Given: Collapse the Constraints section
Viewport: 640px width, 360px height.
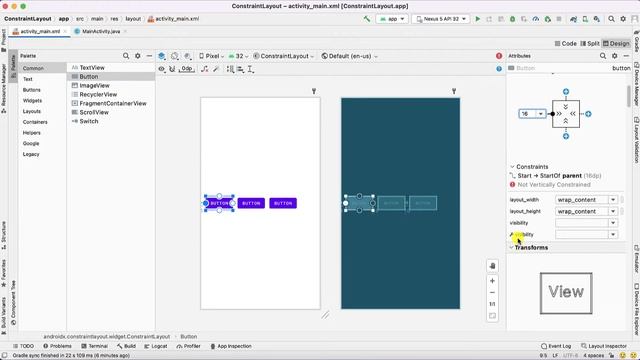Looking at the screenshot, I should pos(512,167).
